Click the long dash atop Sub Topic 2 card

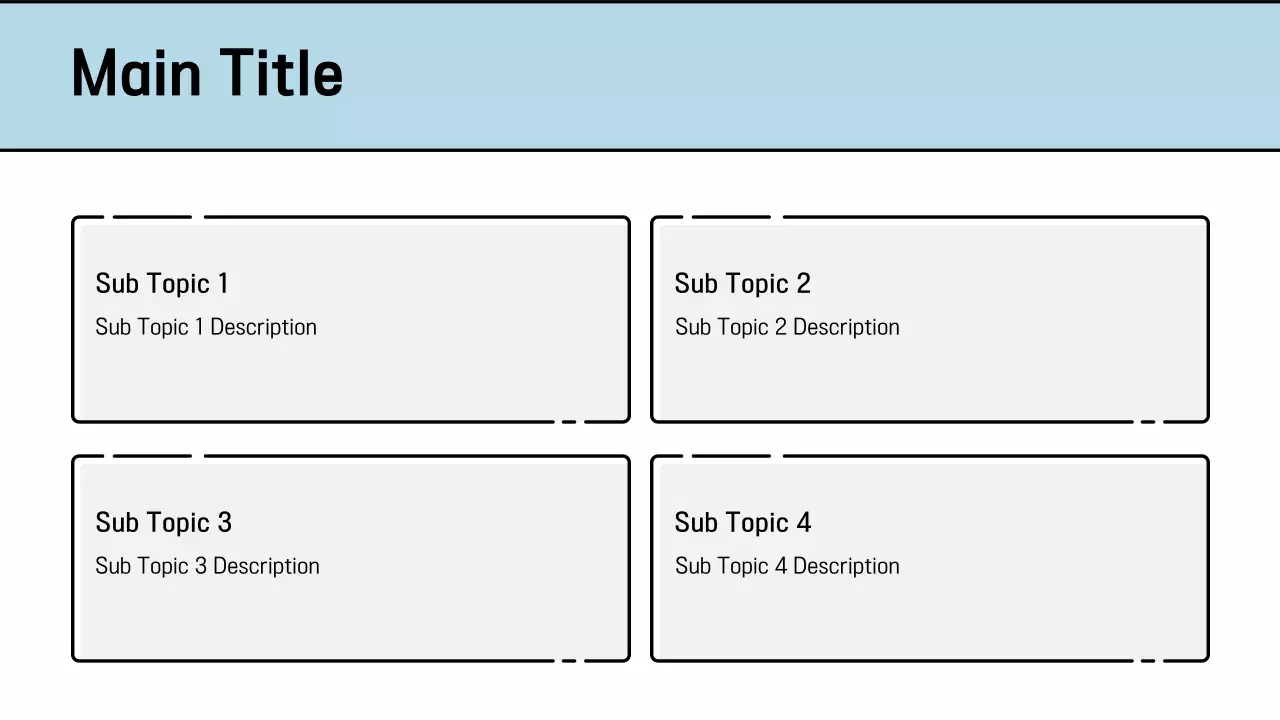(x=731, y=216)
